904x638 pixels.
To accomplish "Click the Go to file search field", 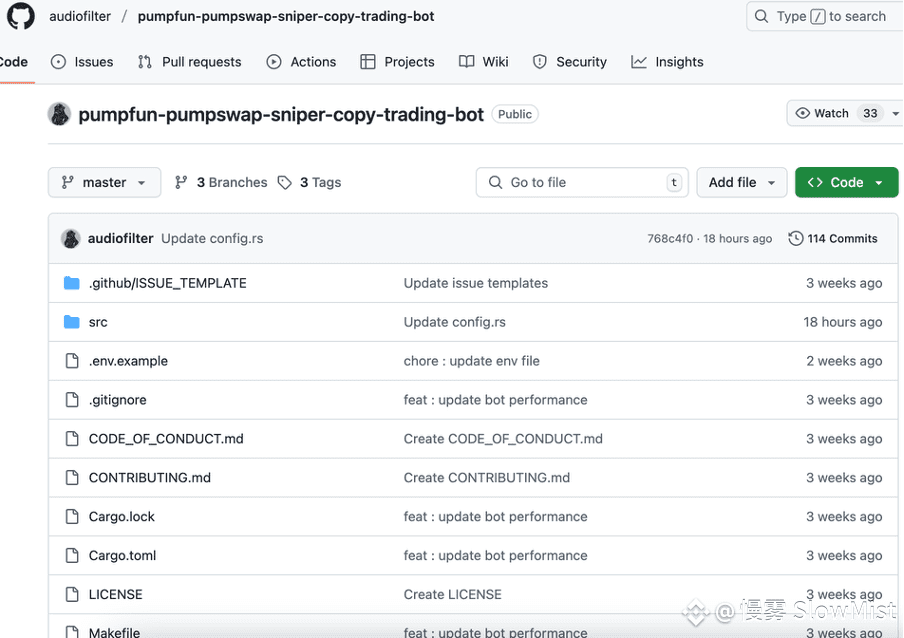I will click(x=582, y=183).
